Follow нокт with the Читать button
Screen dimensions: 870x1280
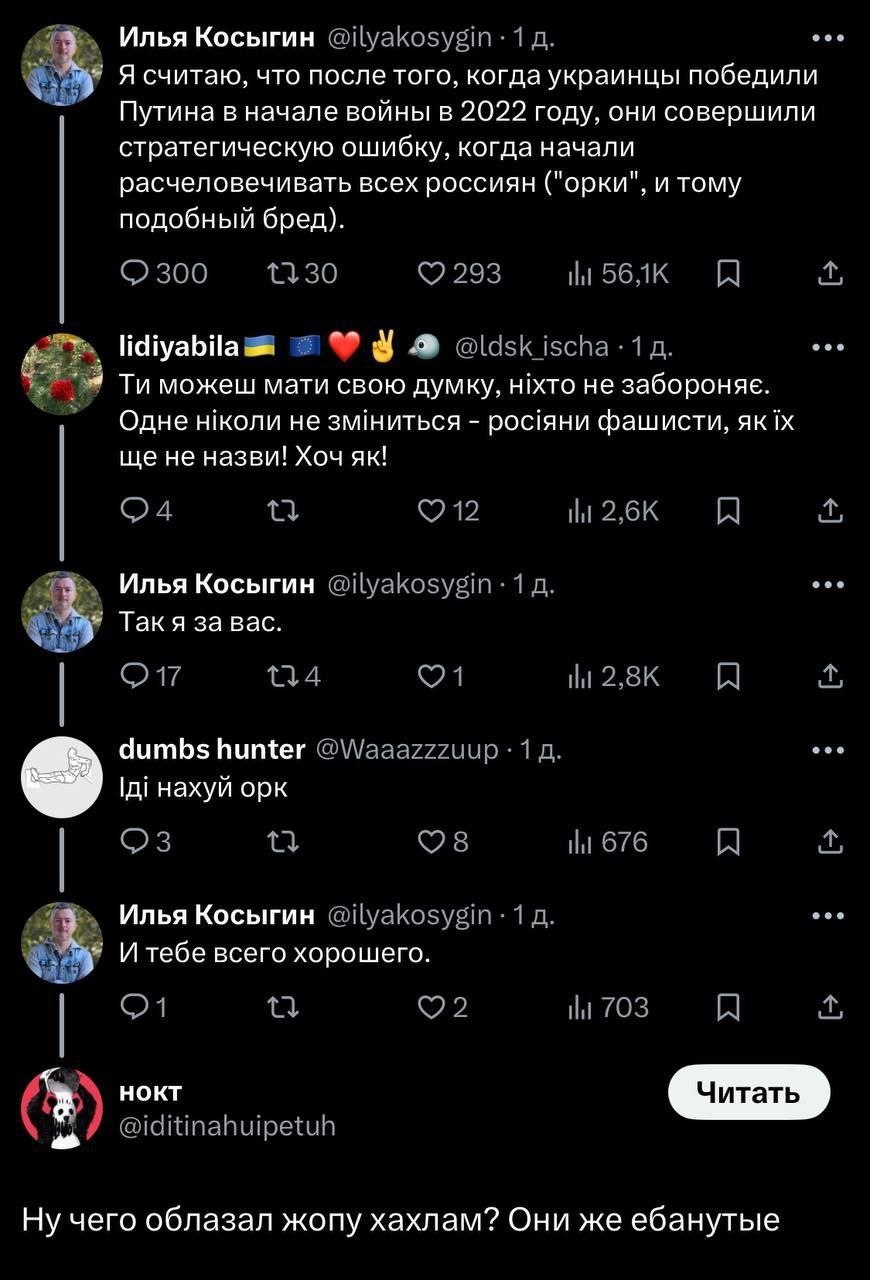(x=748, y=1092)
